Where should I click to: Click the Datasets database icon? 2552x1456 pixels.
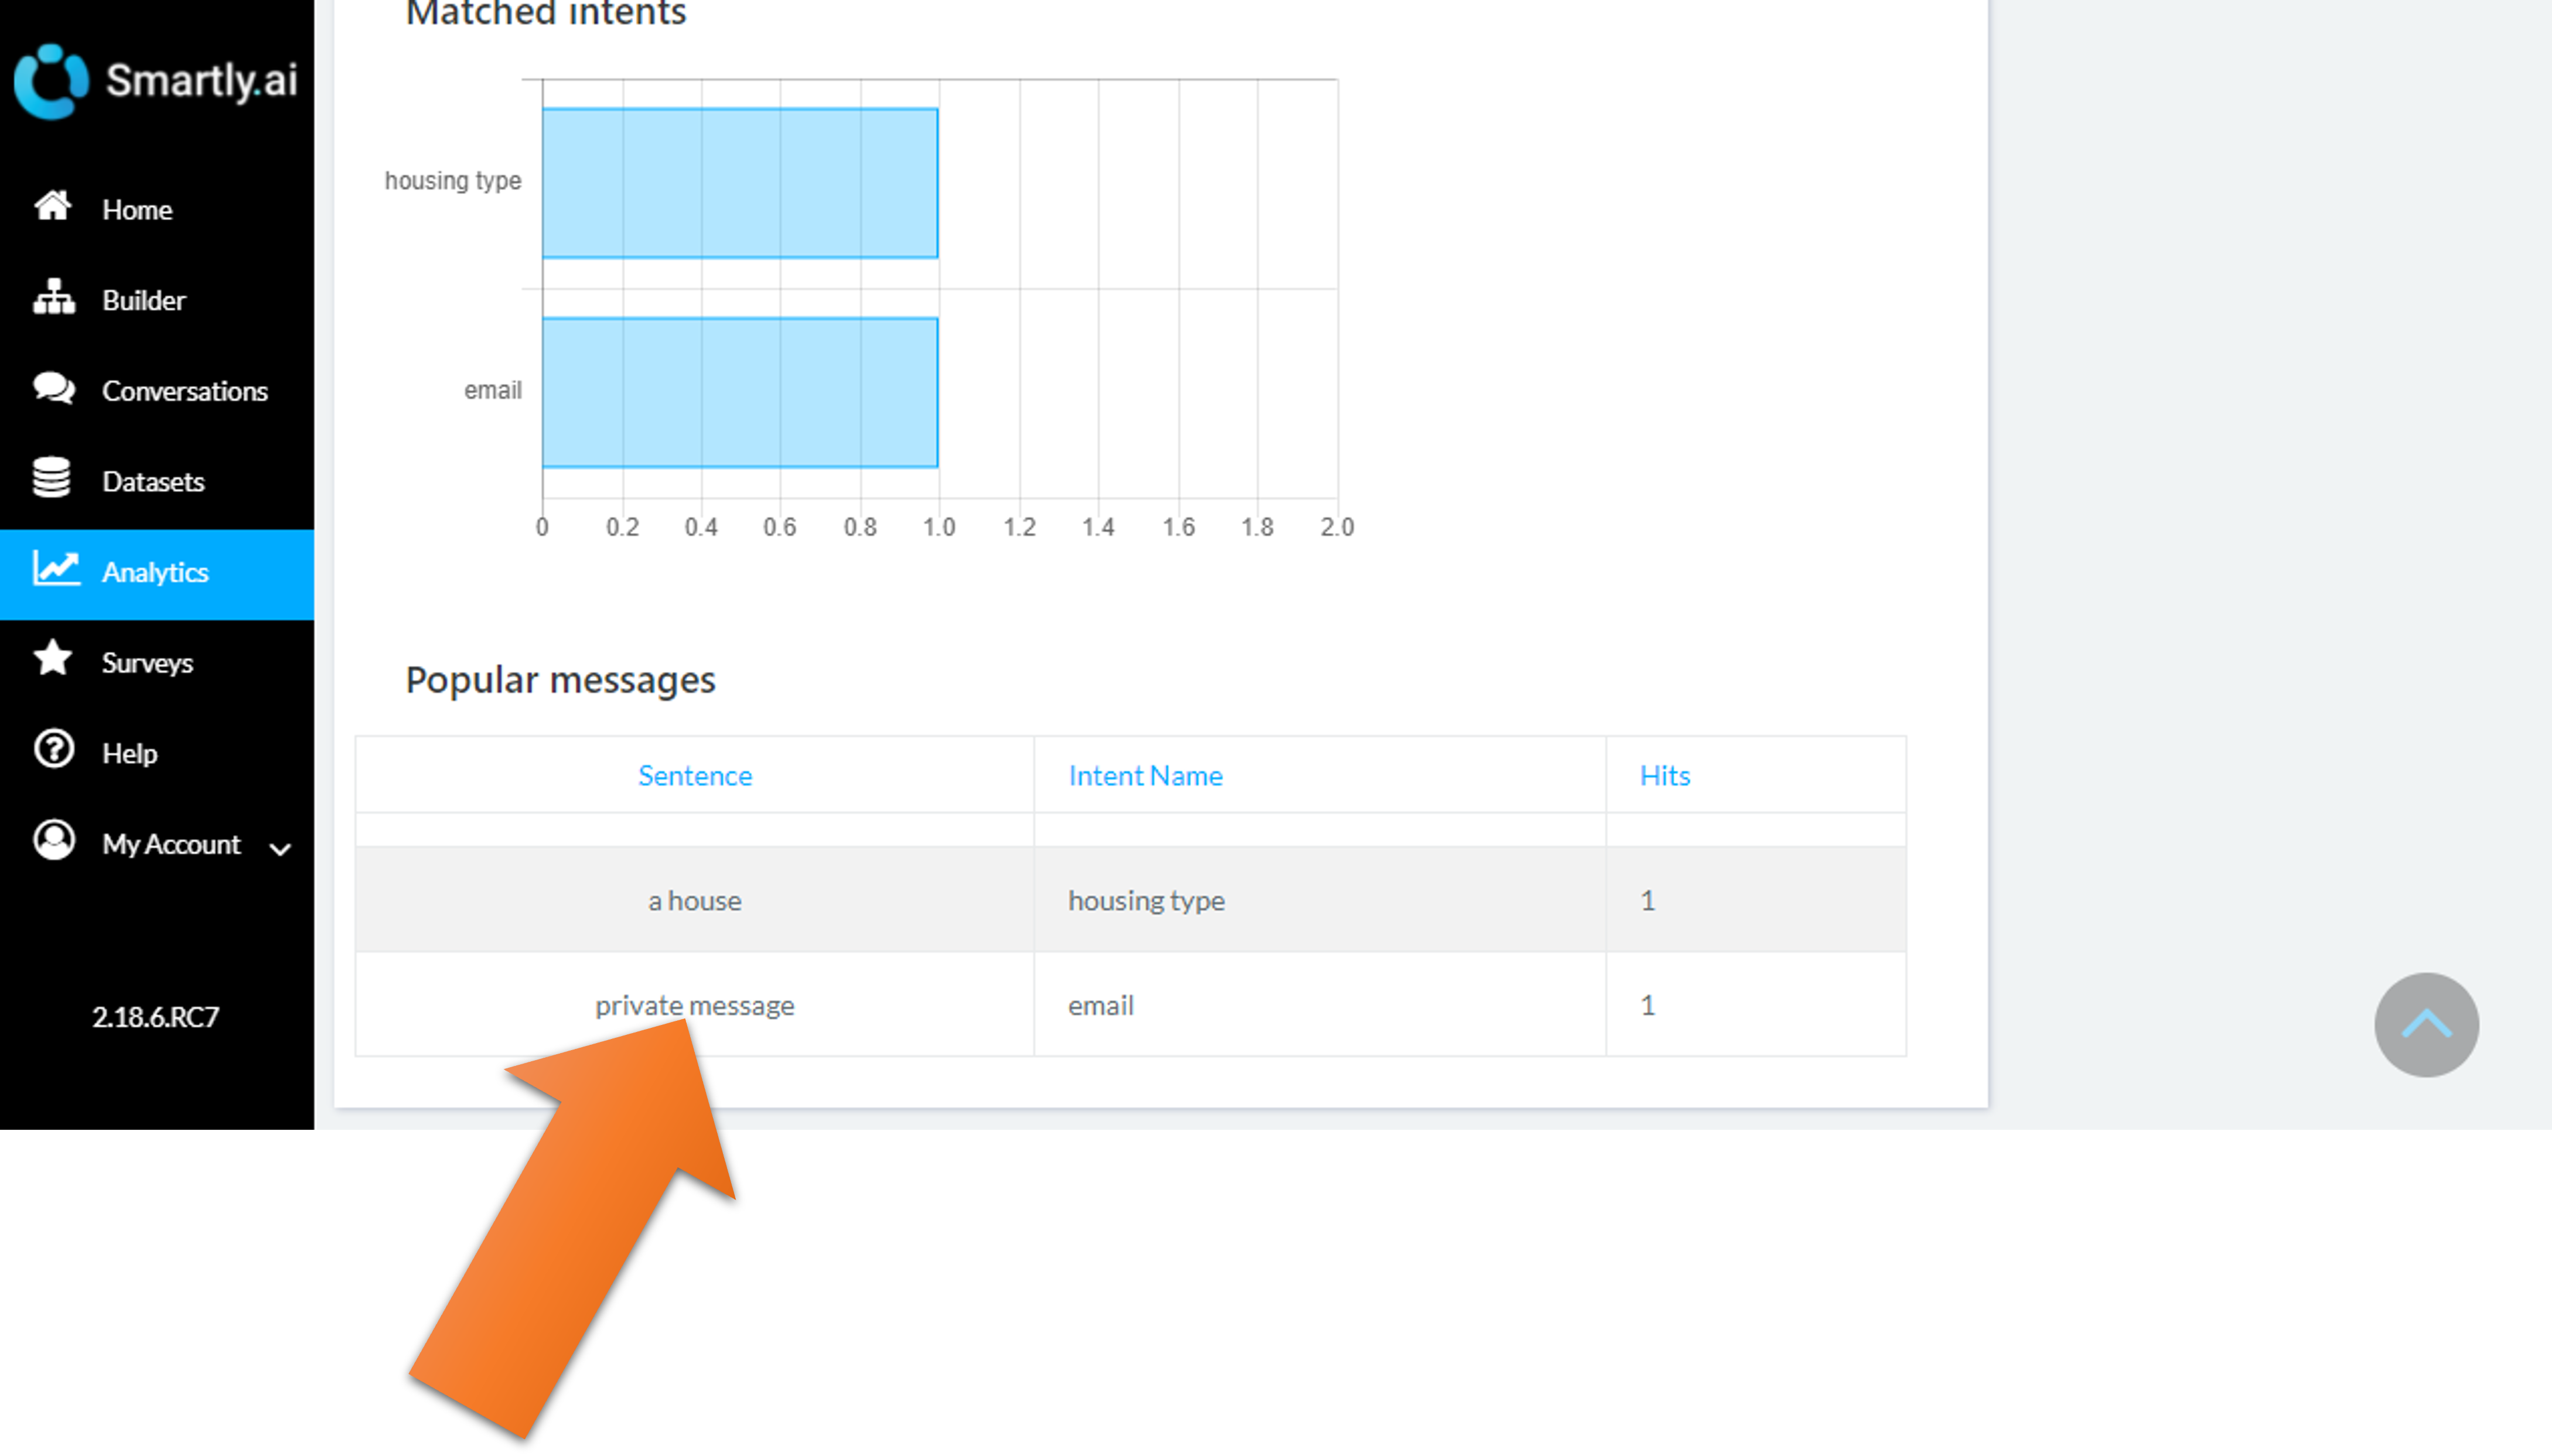pos(51,478)
